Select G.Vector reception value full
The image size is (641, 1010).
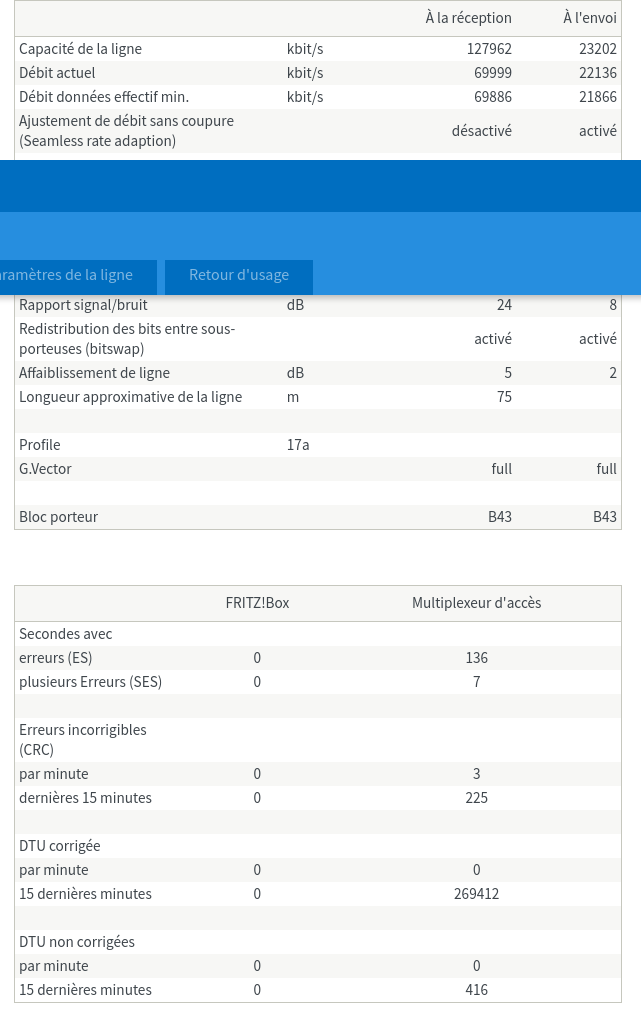pyautogui.click(x=502, y=469)
